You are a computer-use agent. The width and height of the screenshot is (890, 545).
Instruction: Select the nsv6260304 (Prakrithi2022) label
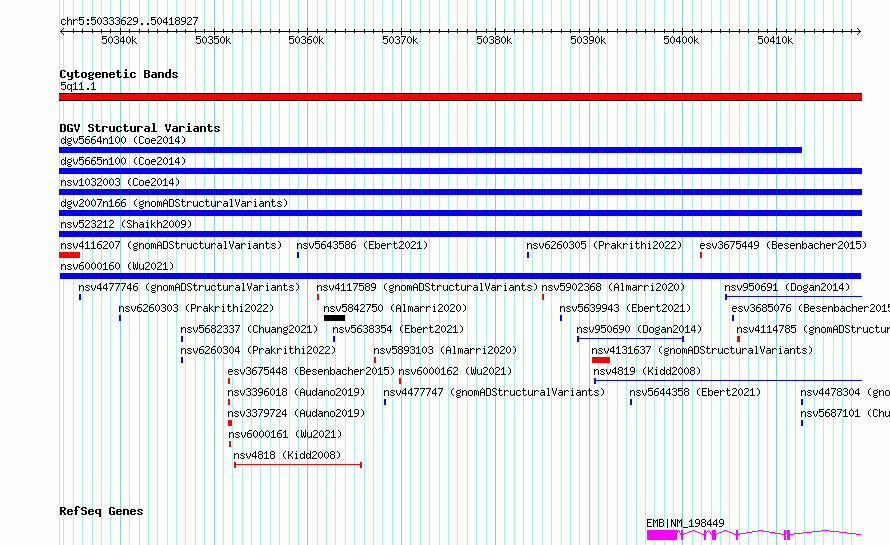tap(258, 350)
